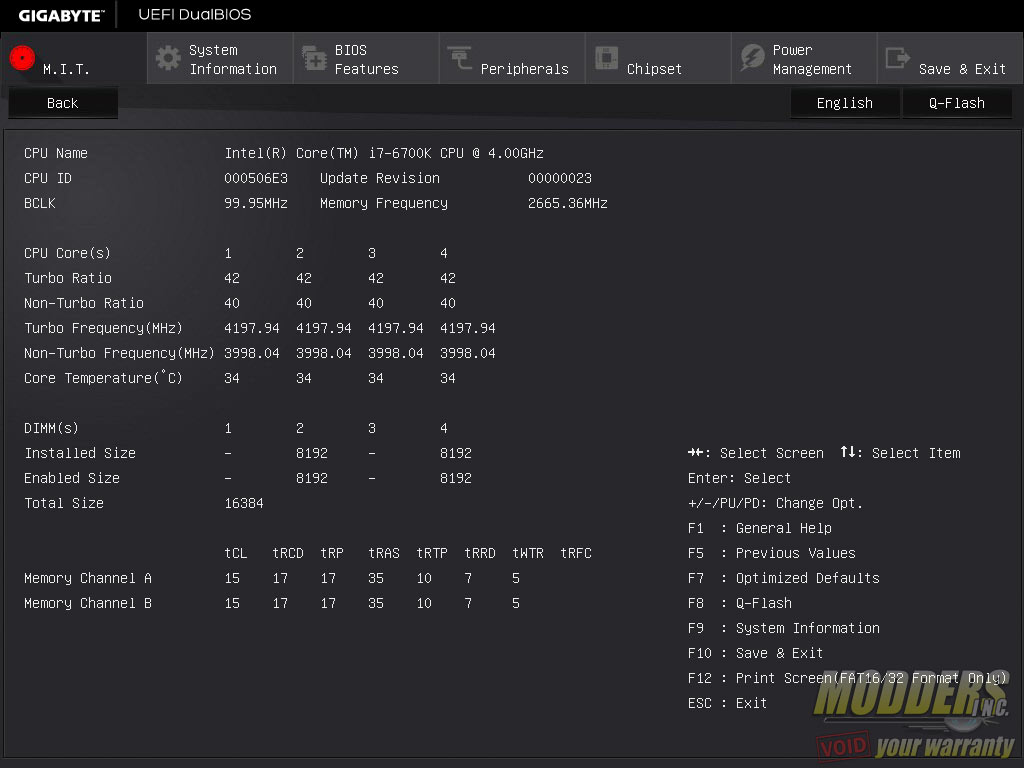The height and width of the screenshot is (768, 1024).
Task: Open the M.I.T. tab
Action: click(74, 58)
